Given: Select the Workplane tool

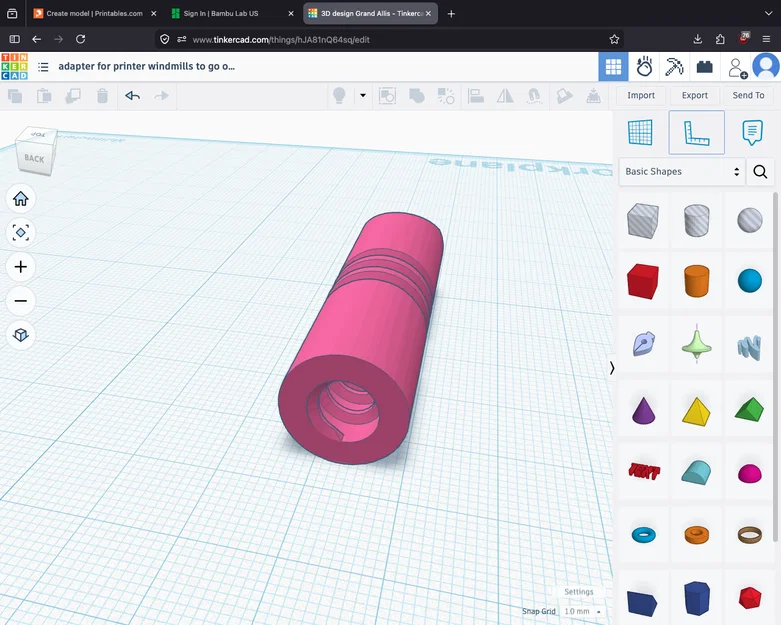Looking at the screenshot, I should click(x=641, y=132).
